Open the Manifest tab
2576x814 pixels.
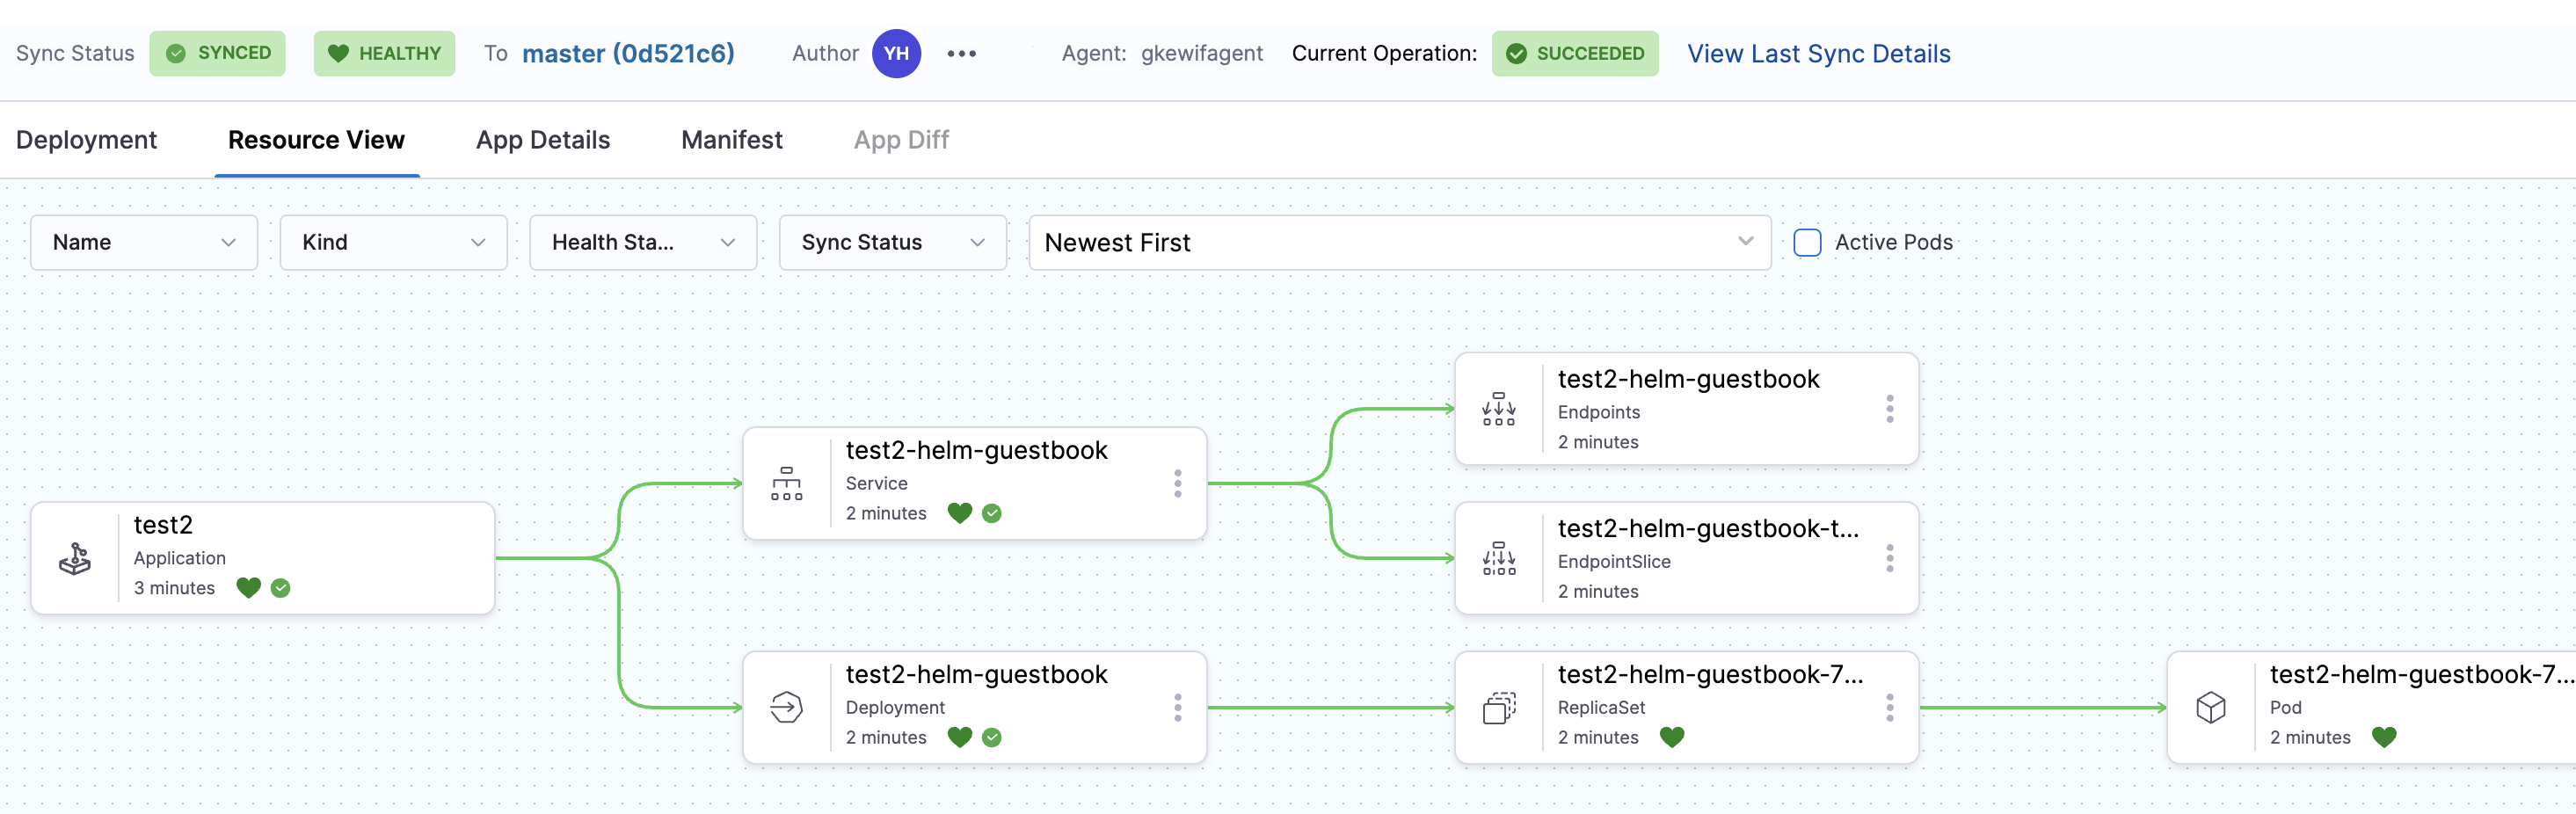point(732,140)
